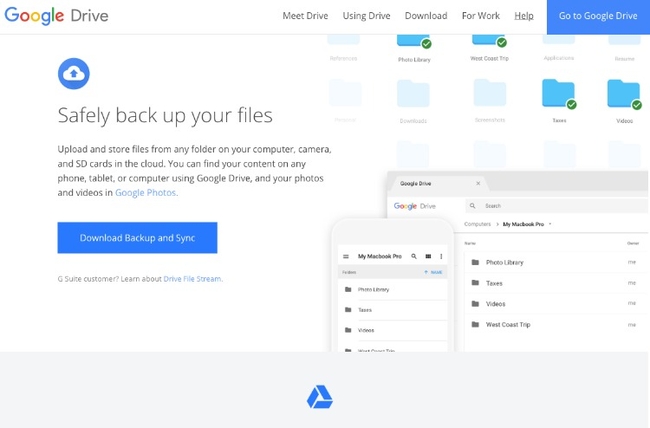Click the phone mockup hamburger menu icon
Image resolution: width=650 pixels, height=428 pixels.
346,256
